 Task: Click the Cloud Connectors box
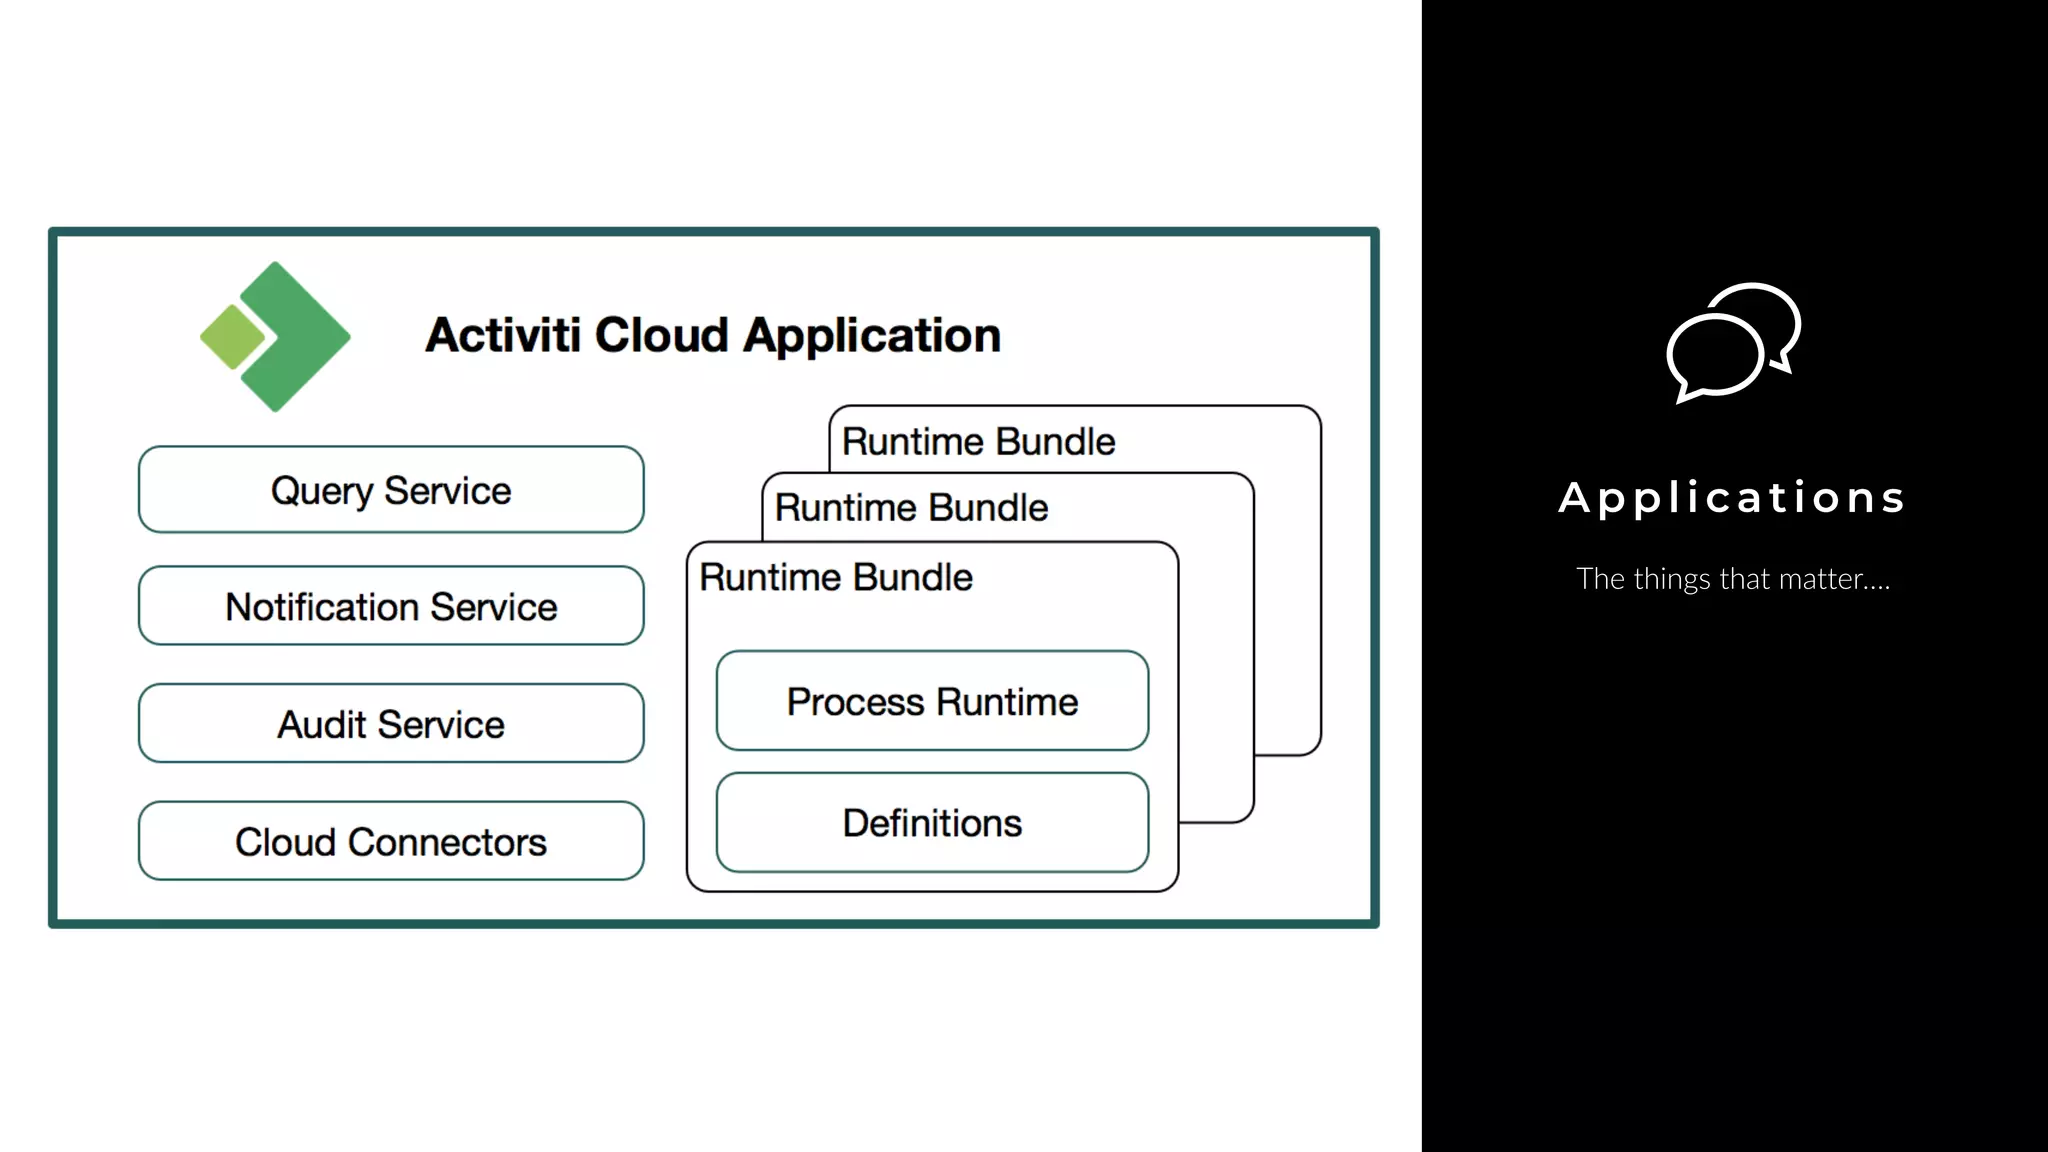pyautogui.click(x=391, y=842)
